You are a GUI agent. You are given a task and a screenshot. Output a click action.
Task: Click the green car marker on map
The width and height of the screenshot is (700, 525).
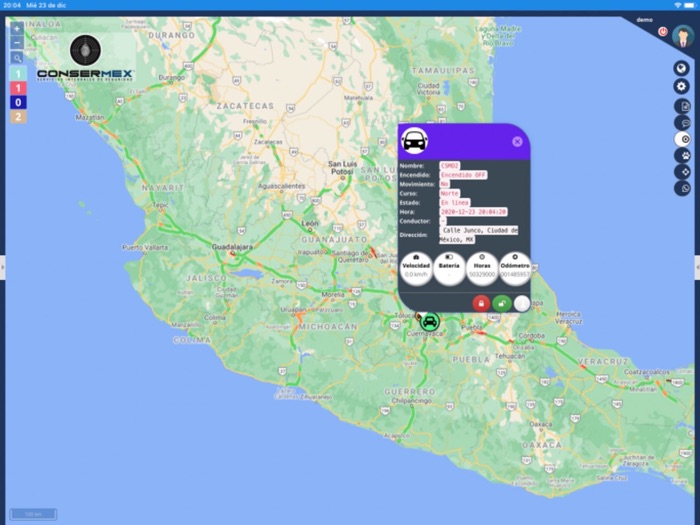coord(429,321)
